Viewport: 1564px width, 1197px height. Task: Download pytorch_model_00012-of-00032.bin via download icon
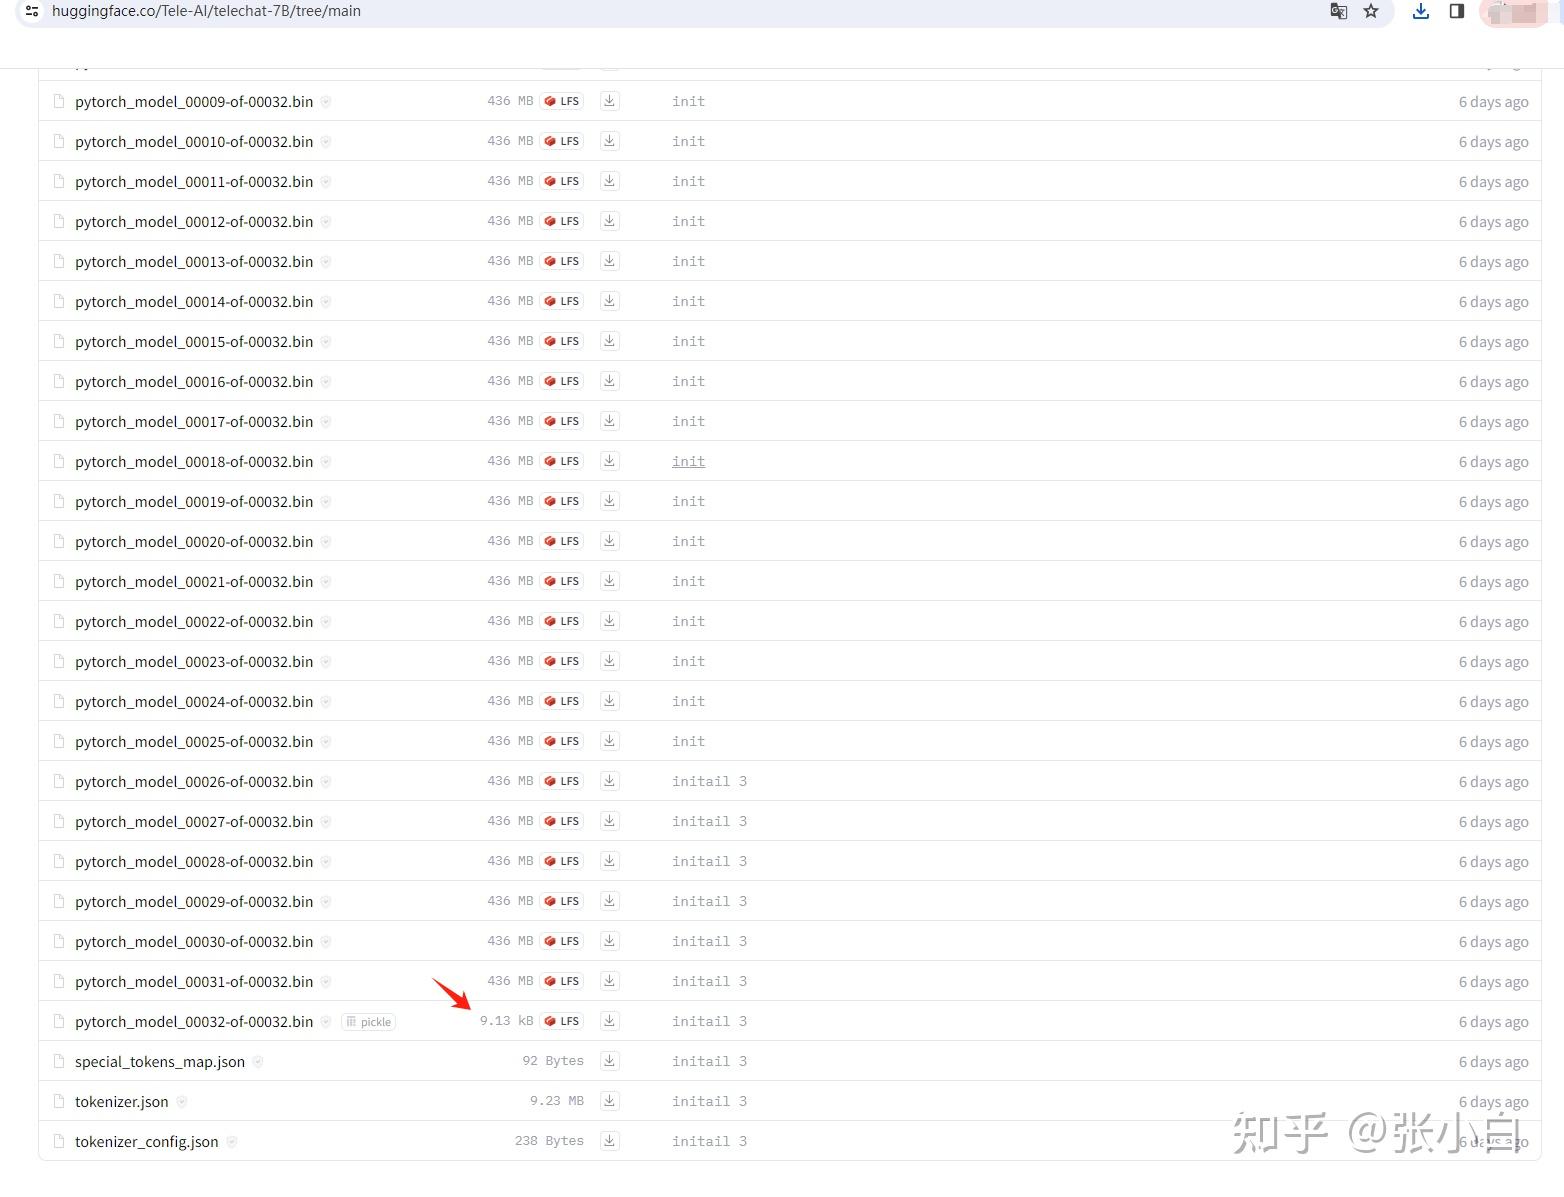(x=609, y=221)
